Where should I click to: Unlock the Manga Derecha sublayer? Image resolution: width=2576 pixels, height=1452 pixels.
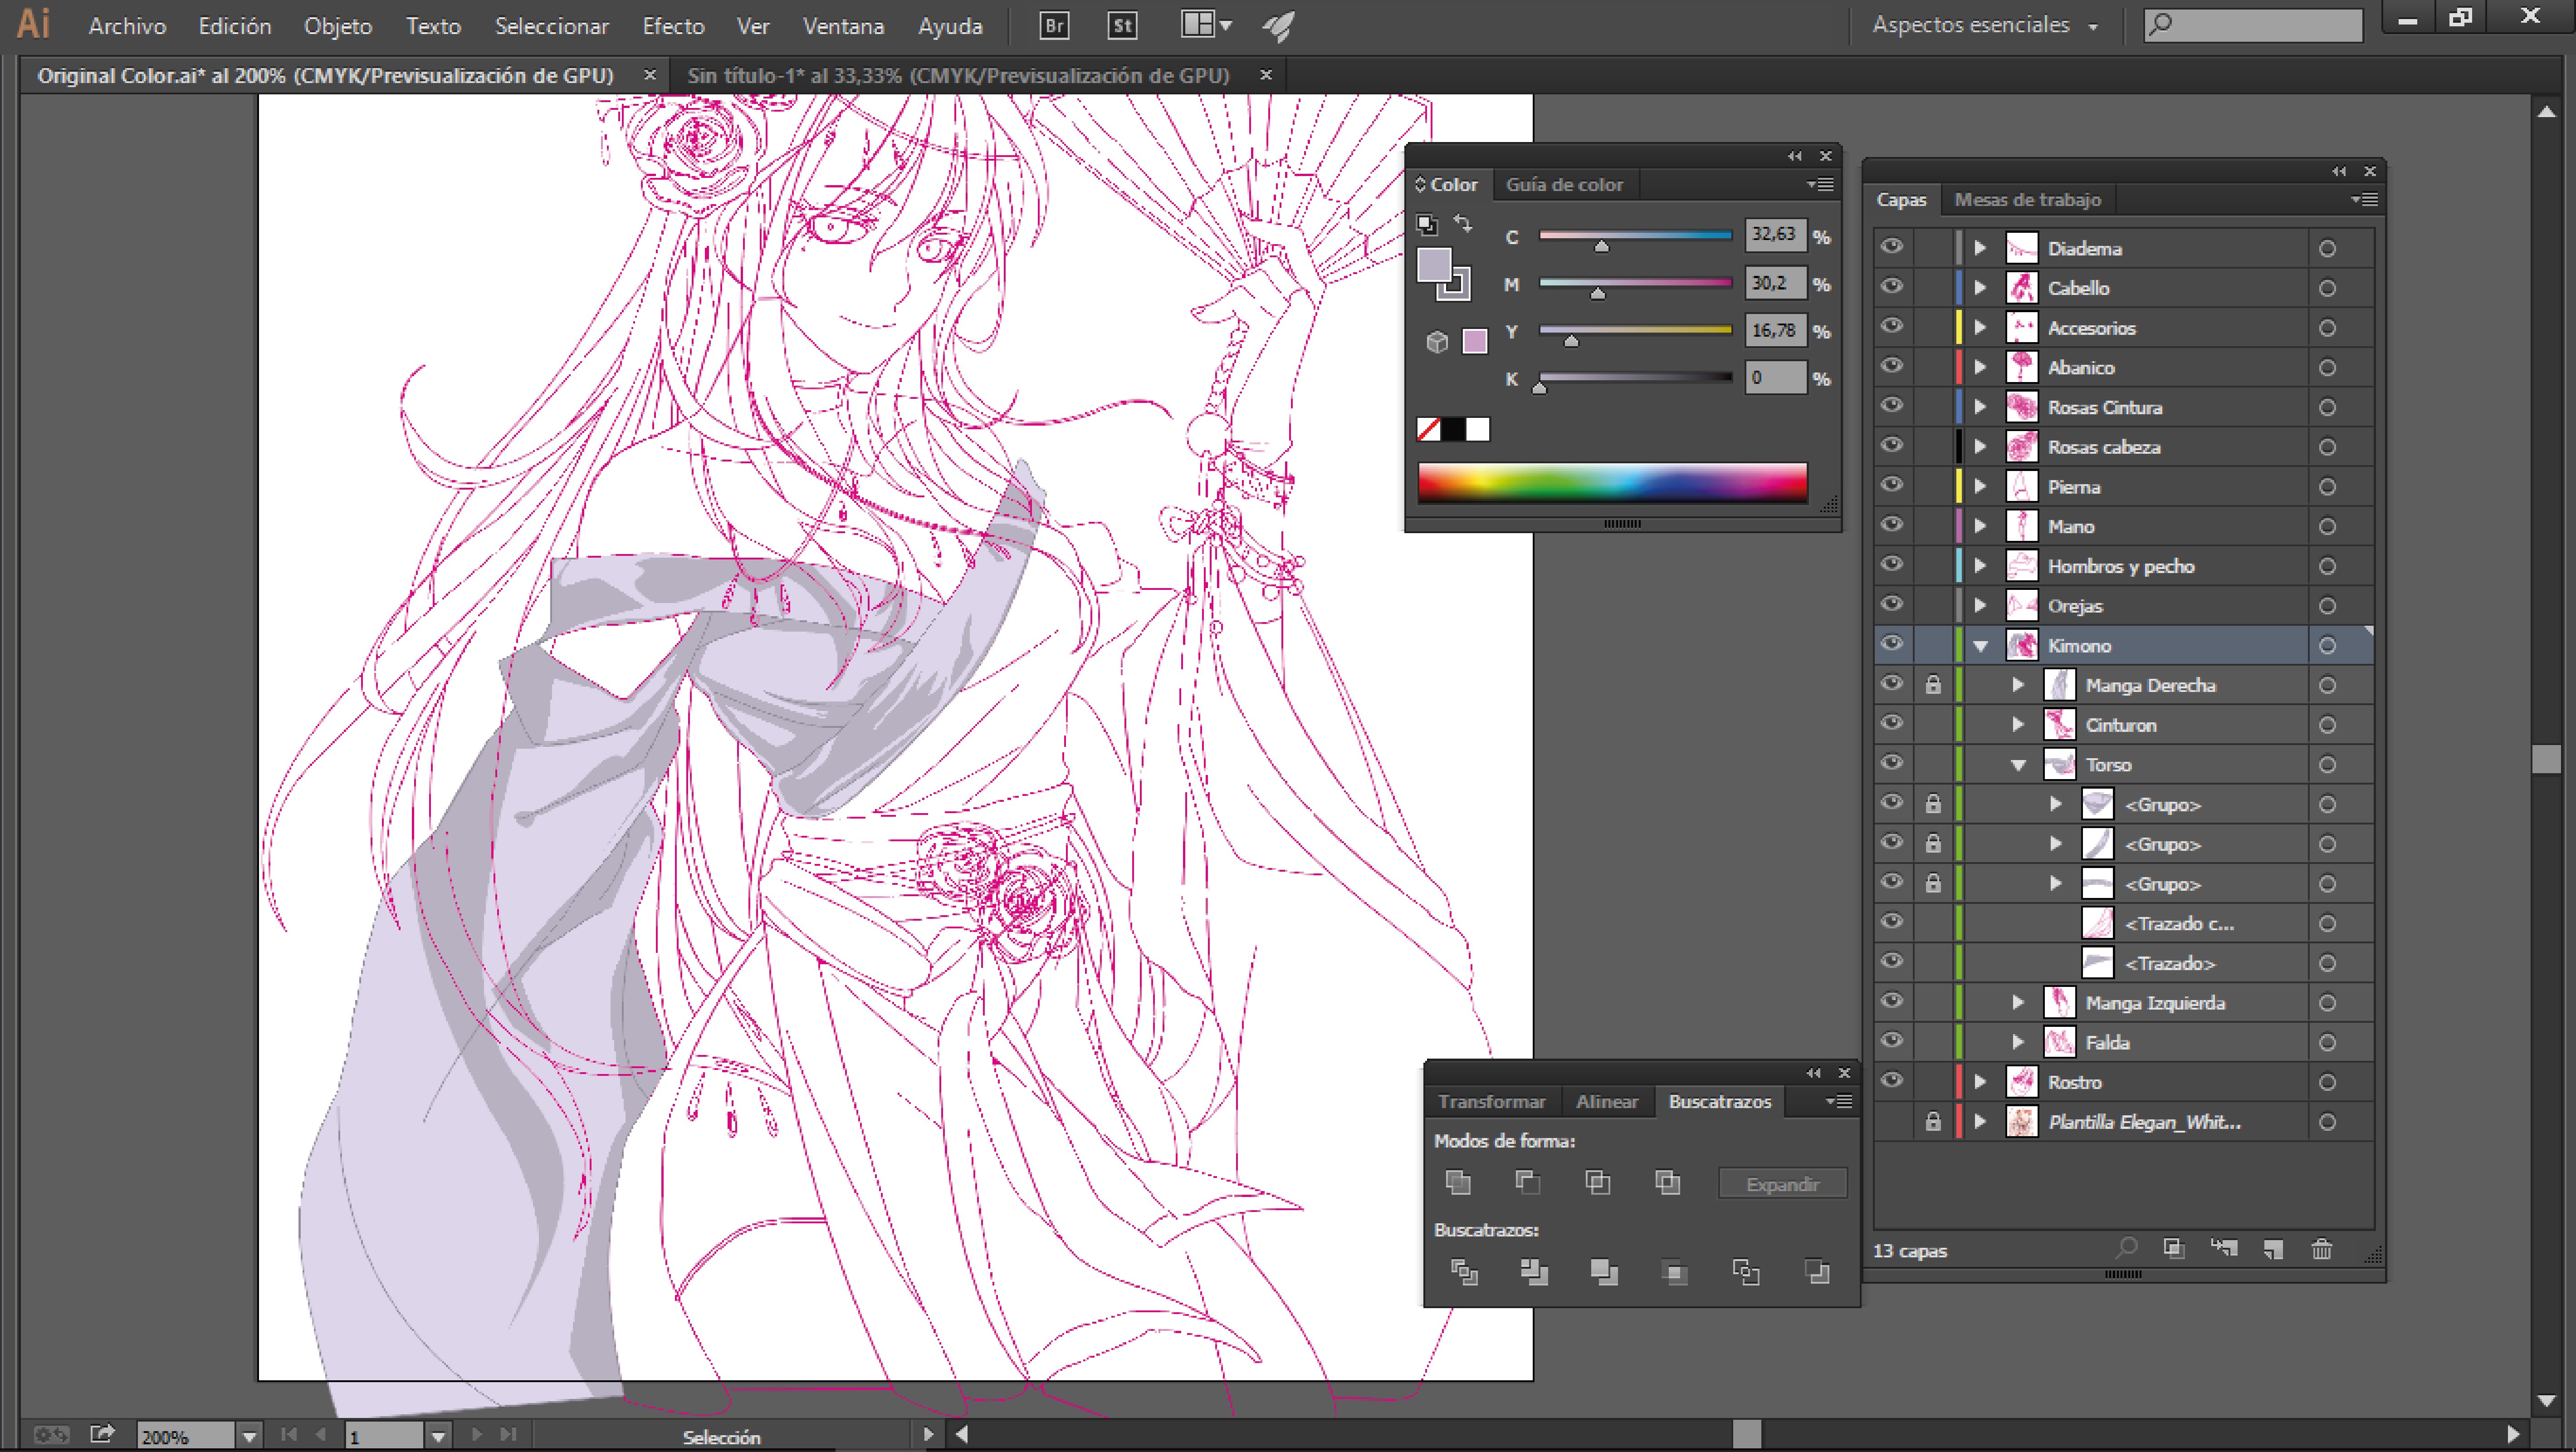tap(1933, 685)
